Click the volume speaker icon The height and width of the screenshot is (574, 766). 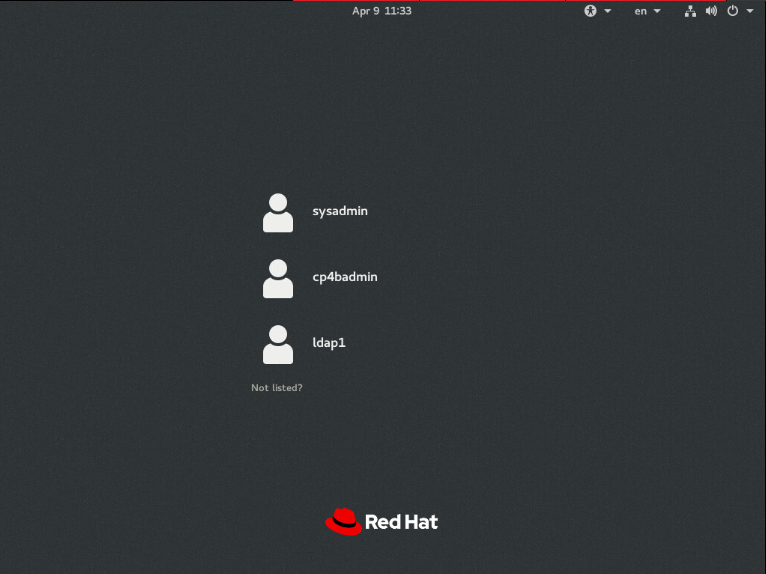[711, 11]
